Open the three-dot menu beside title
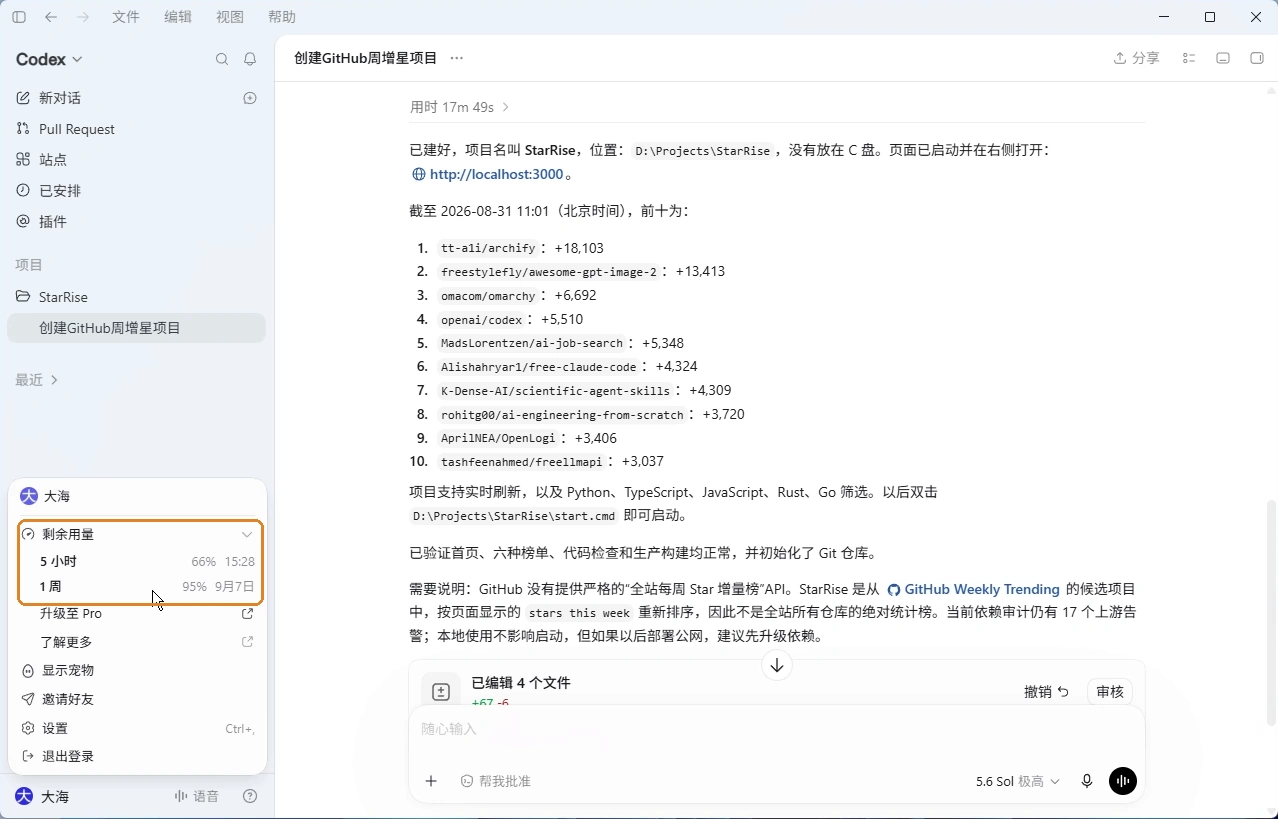Viewport: 1278px width, 819px height. [457, 59]
